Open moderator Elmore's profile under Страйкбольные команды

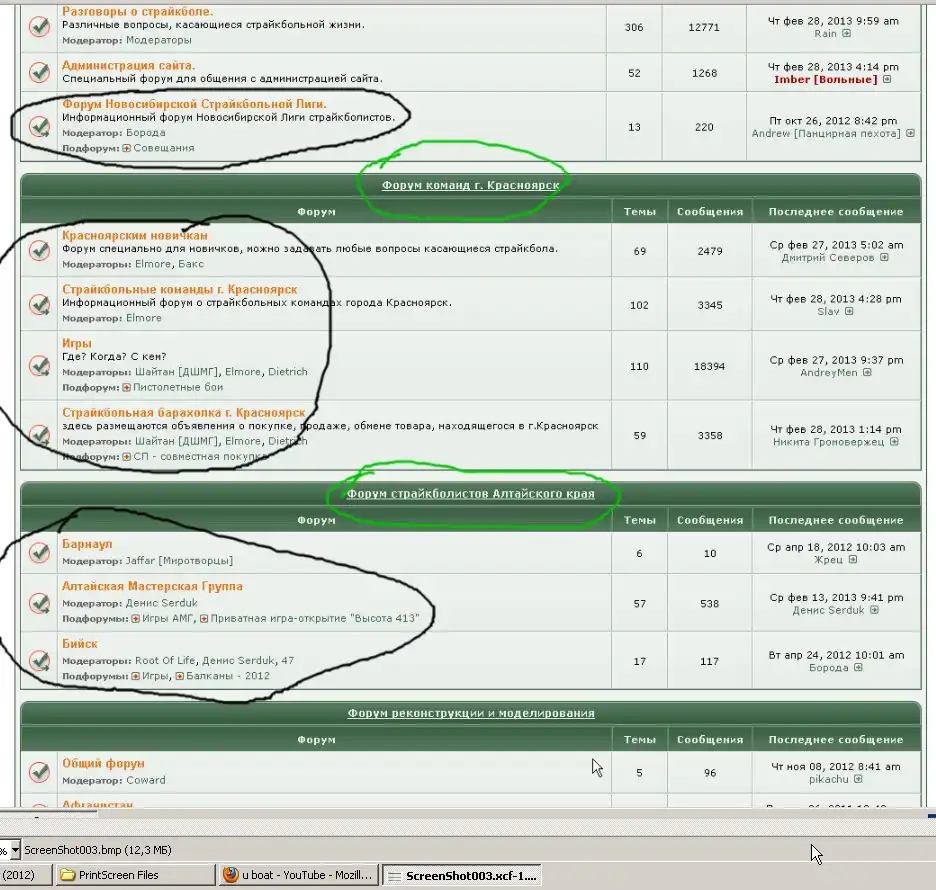pos(144,318)
